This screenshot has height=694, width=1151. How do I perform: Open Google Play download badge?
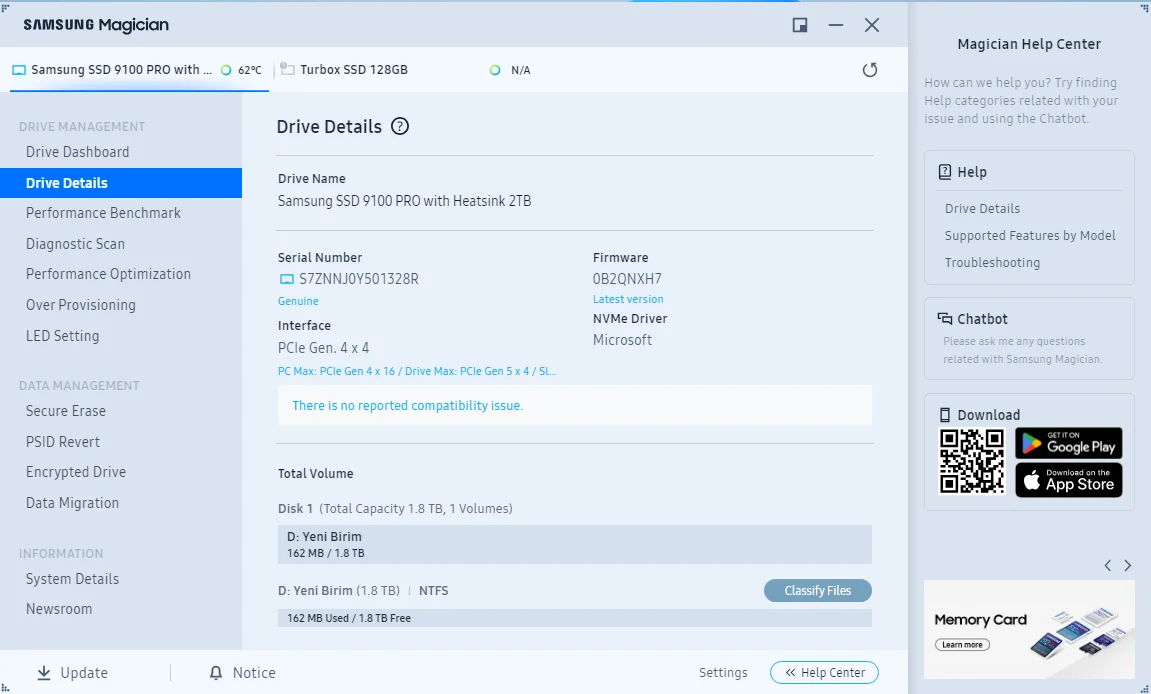pyautogui.click(x=1068, y=443)
